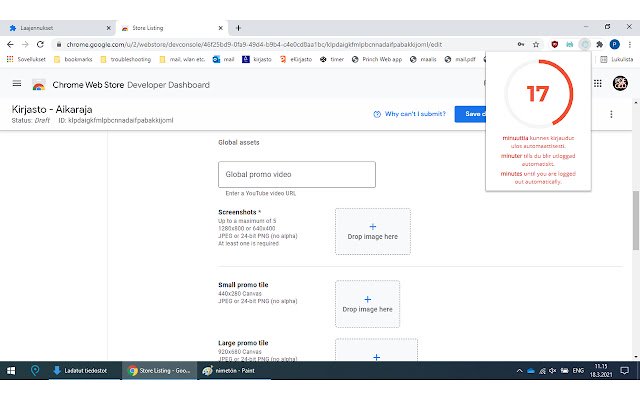The height and width of the screenshot is (400, 640).
Task: Click the teal extension icon next to shield
Action: pyautogui.click(x=569, y=44)
